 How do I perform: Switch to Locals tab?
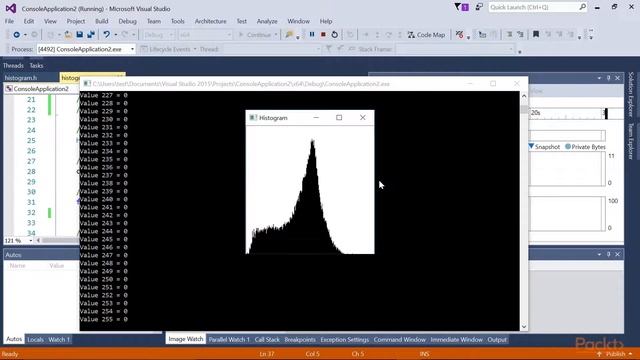35,340
